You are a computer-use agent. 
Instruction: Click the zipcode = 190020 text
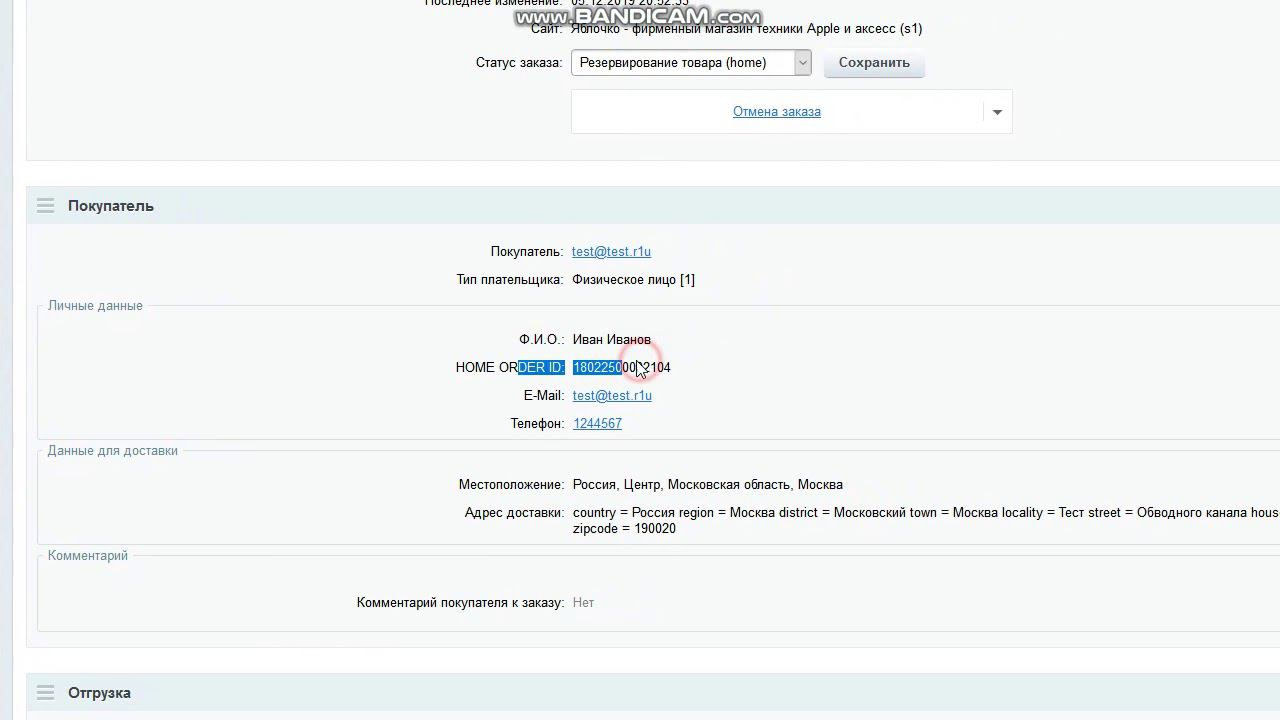[624, 528]
